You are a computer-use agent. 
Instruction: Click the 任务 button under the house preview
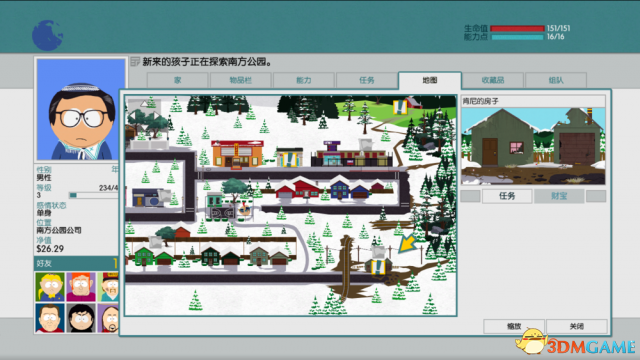pyautogui.click(x=507, y=196)
